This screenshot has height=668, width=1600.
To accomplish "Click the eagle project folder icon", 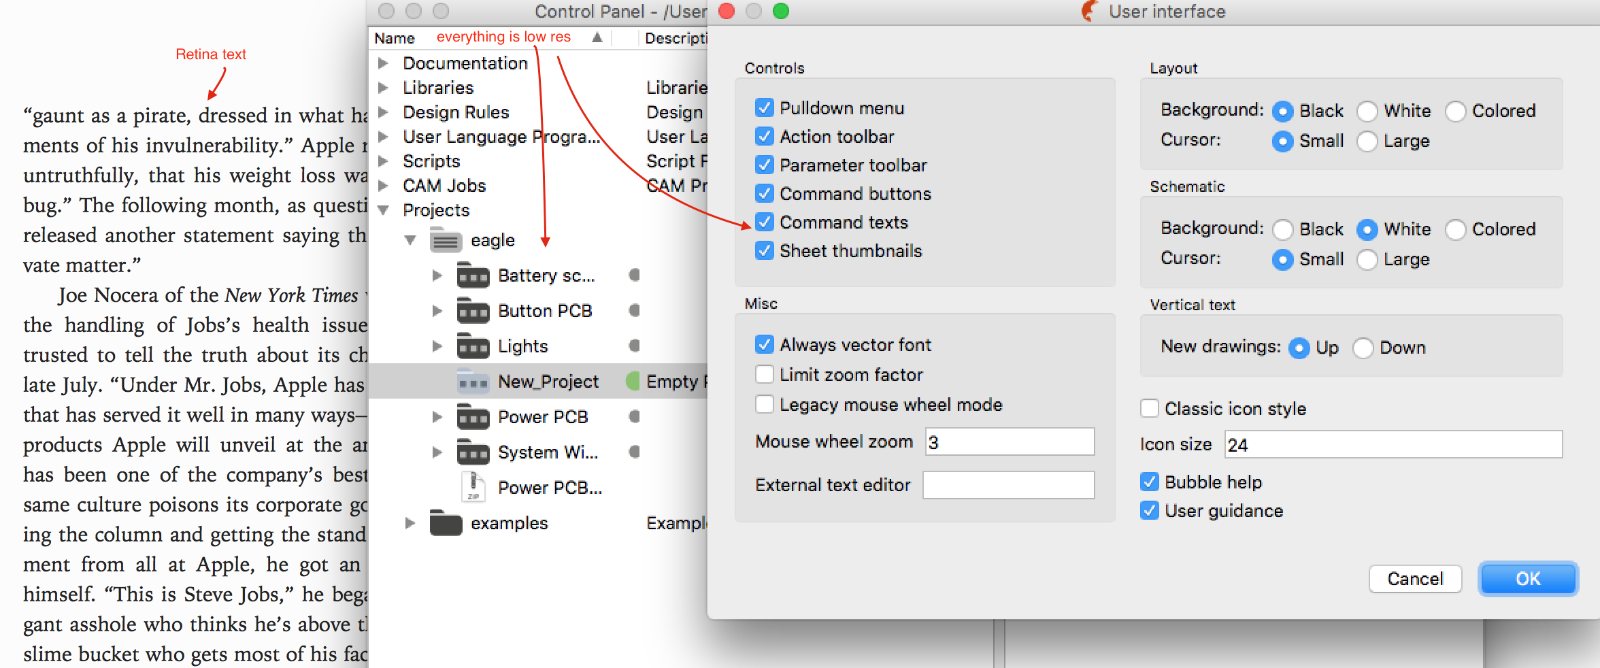I will 445,240.
